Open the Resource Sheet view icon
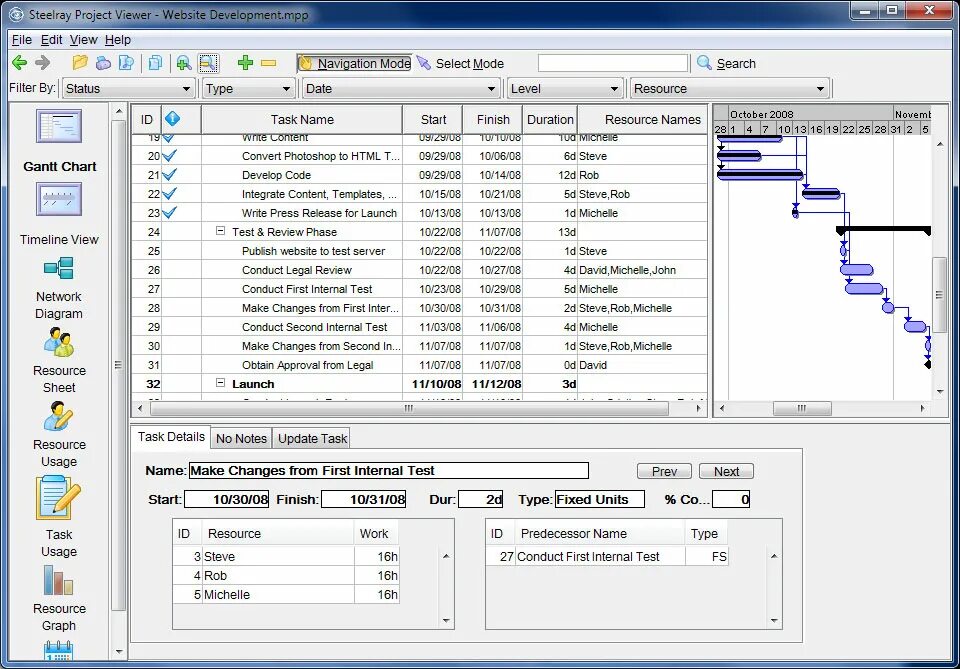960x669 pixels. tap(59, 342)
